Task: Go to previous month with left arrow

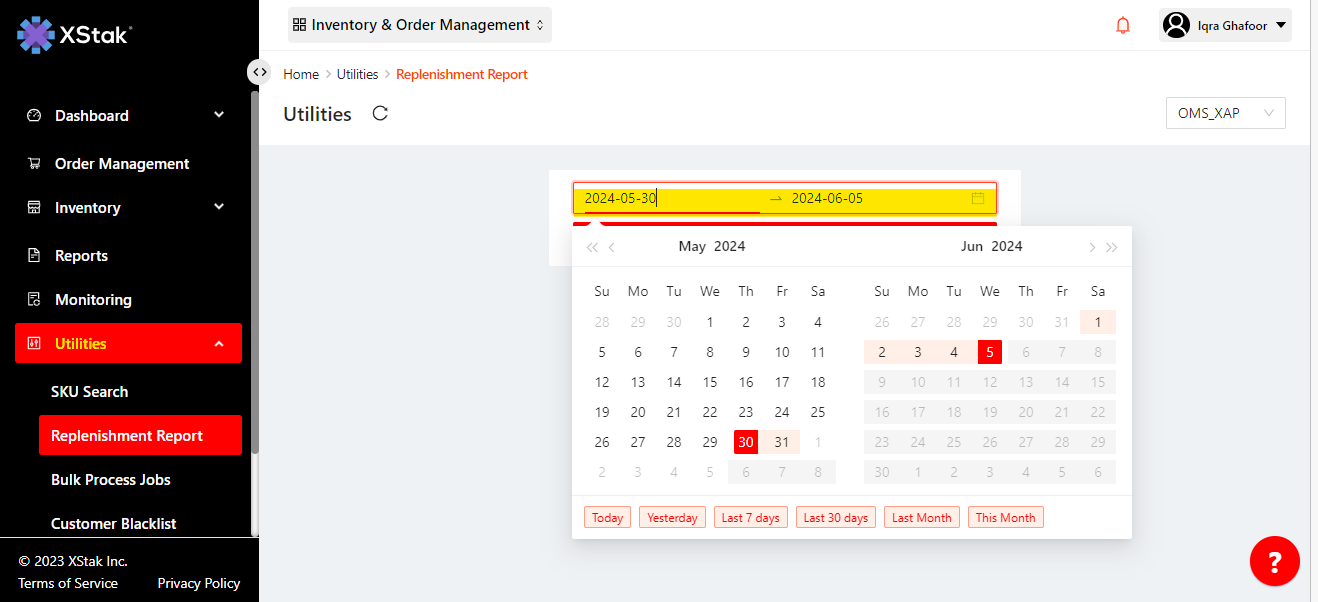Action: (612, 247)
